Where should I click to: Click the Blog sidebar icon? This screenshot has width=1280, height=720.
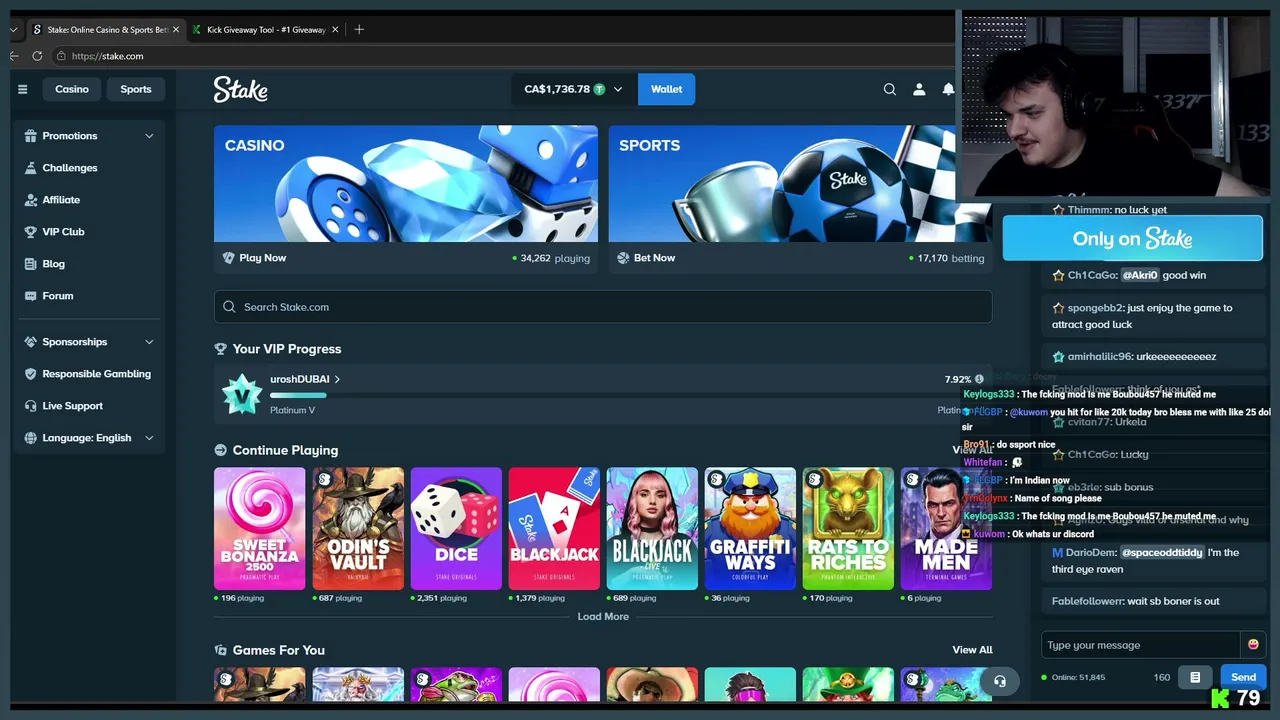(30, 264)
